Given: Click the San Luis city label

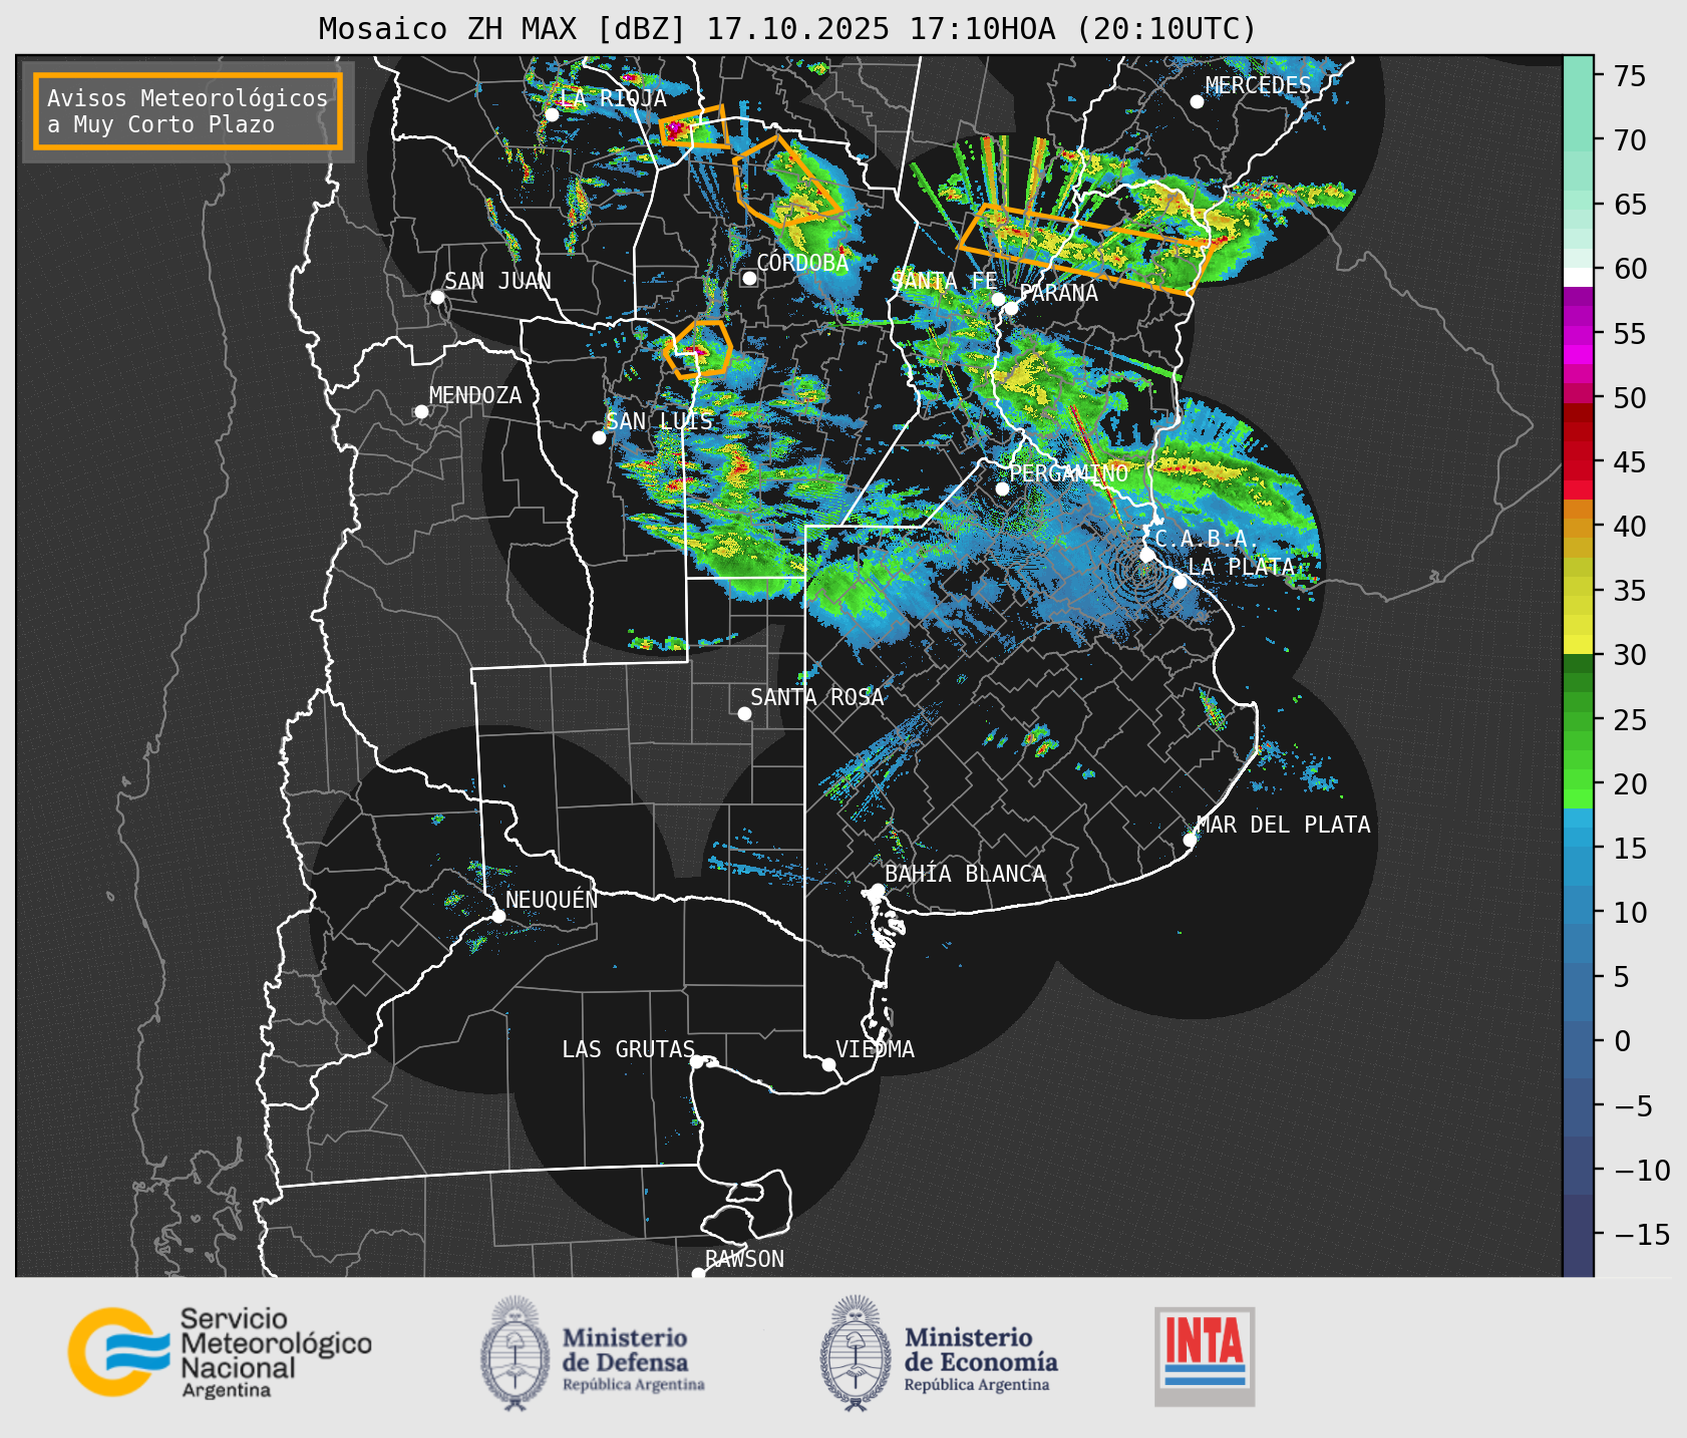Looking at the screenshot, I should (x=660, y=421).
